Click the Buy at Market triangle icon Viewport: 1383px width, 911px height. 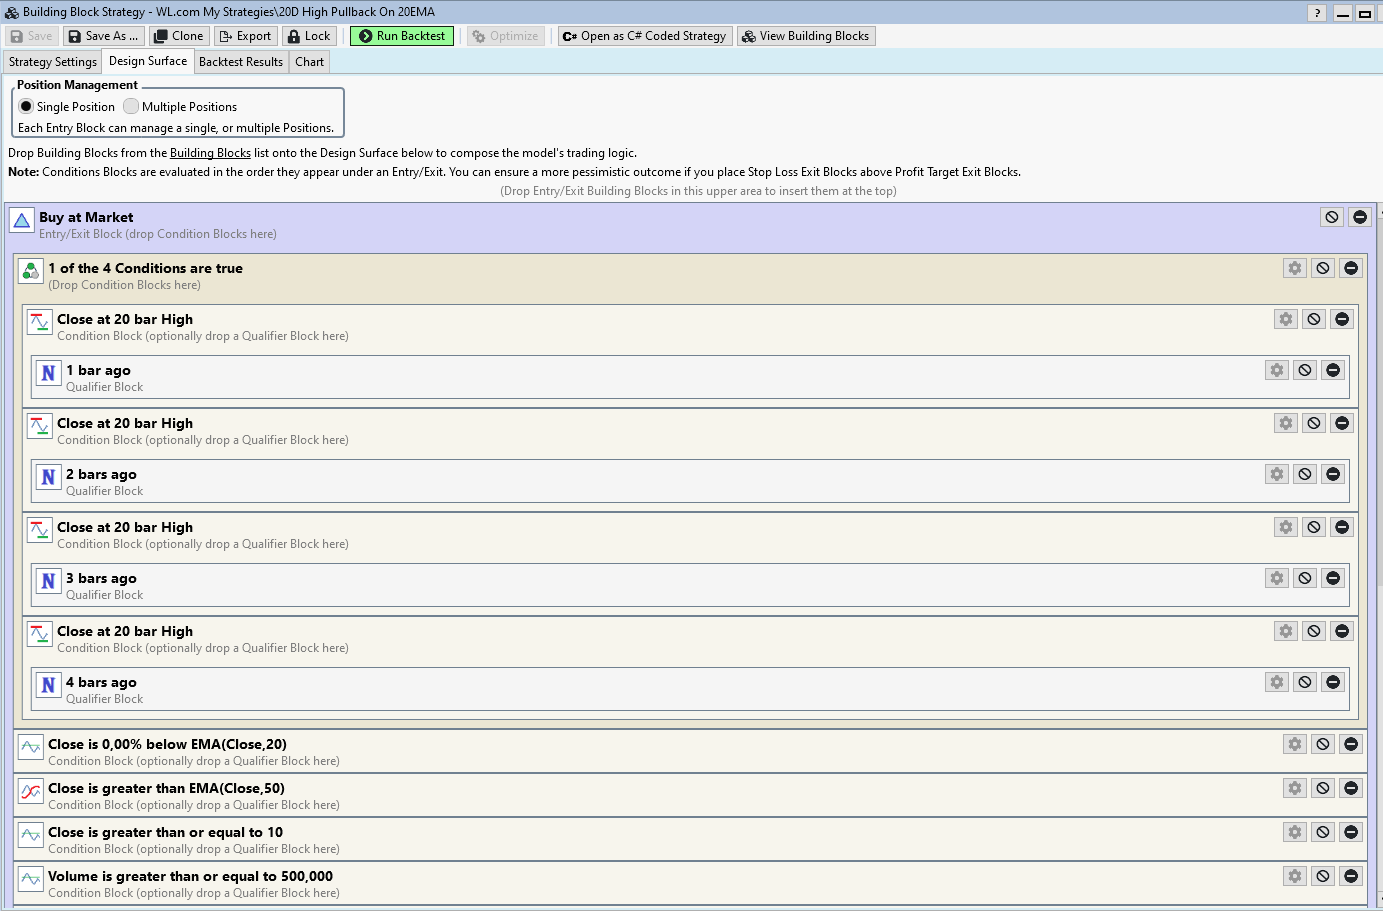coord(22,220)
